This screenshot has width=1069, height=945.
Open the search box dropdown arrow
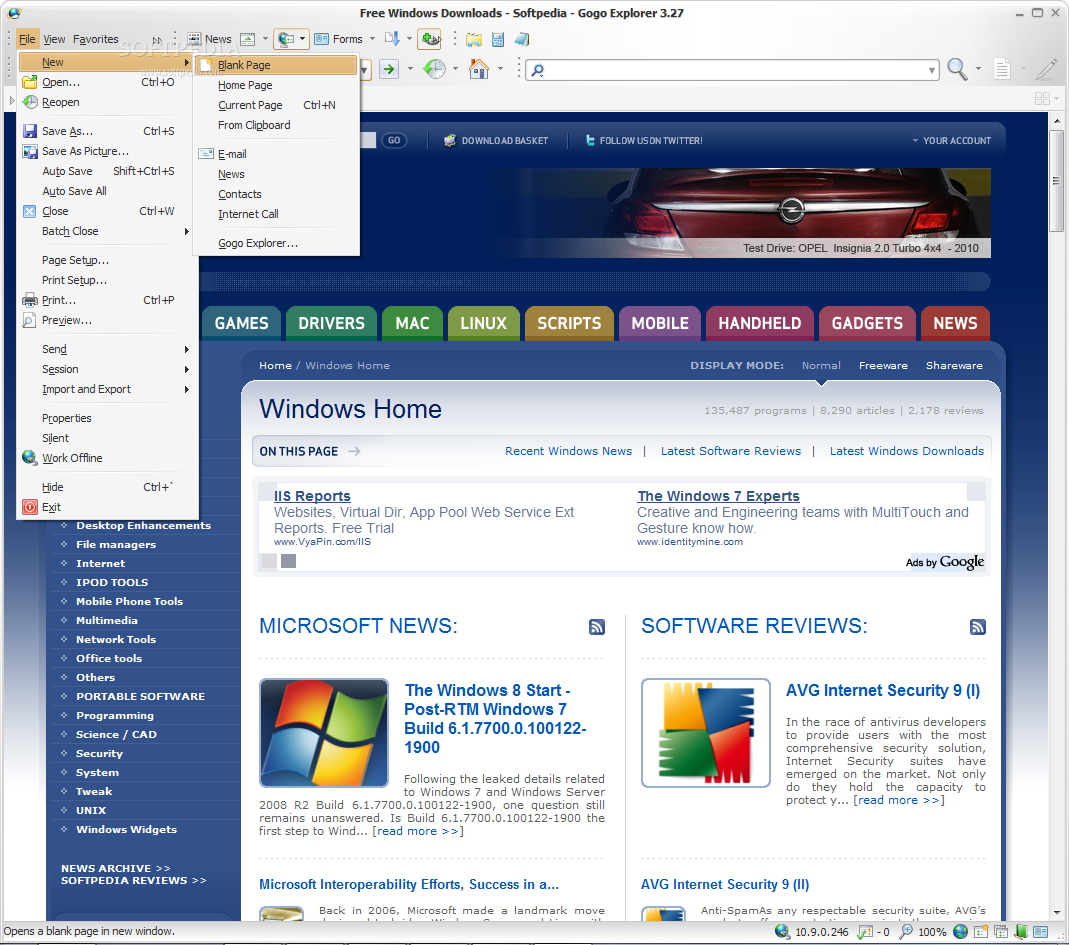click(931, 70)
